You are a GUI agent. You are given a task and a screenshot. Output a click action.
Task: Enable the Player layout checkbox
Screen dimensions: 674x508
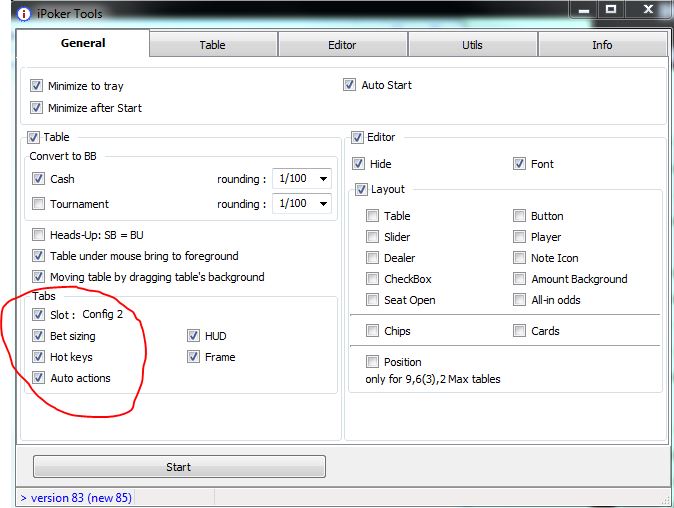click(x=519, y=237)
